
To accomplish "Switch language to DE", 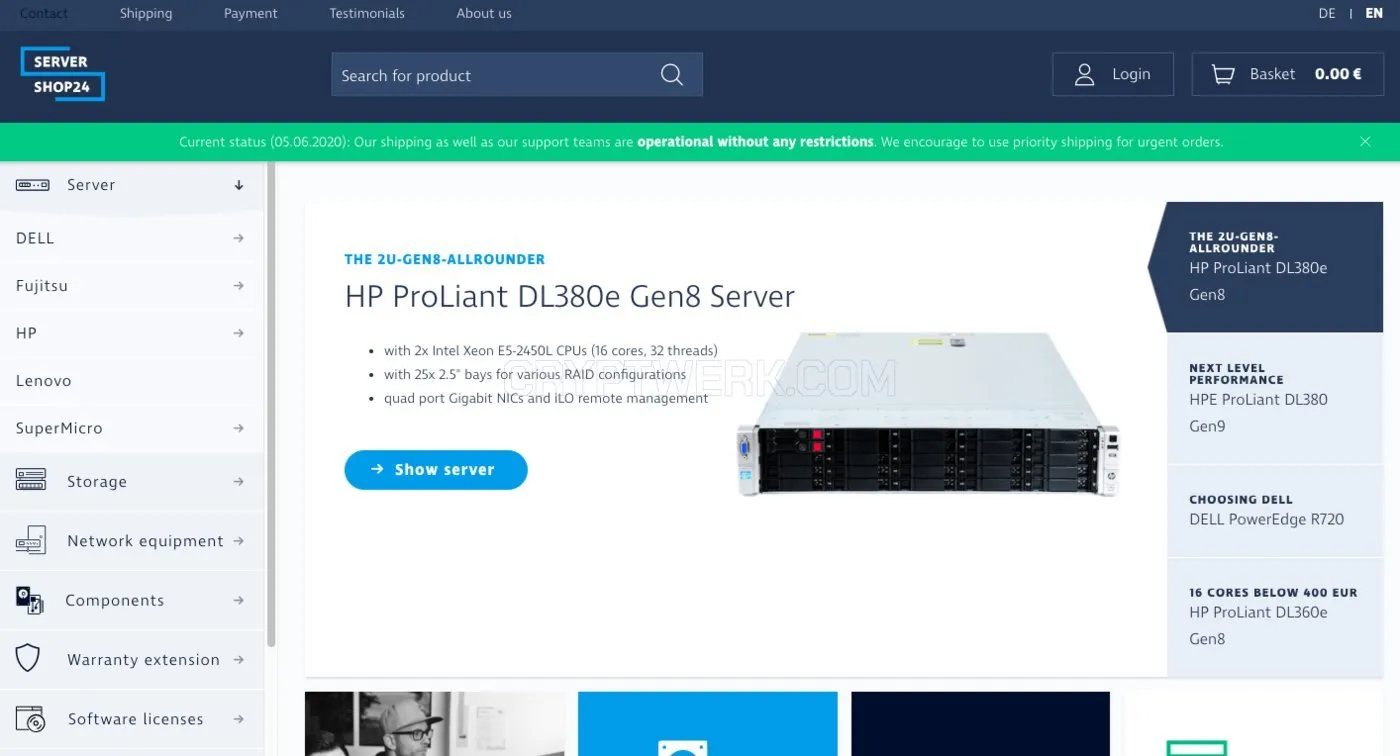I will [1327, 14].
